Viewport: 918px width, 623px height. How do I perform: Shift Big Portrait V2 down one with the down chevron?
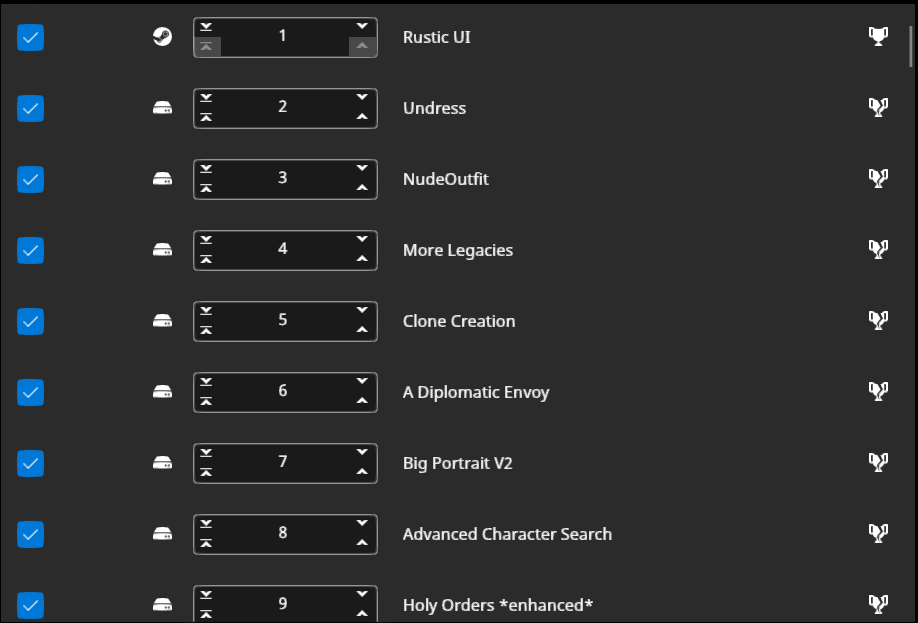point(362,452)
